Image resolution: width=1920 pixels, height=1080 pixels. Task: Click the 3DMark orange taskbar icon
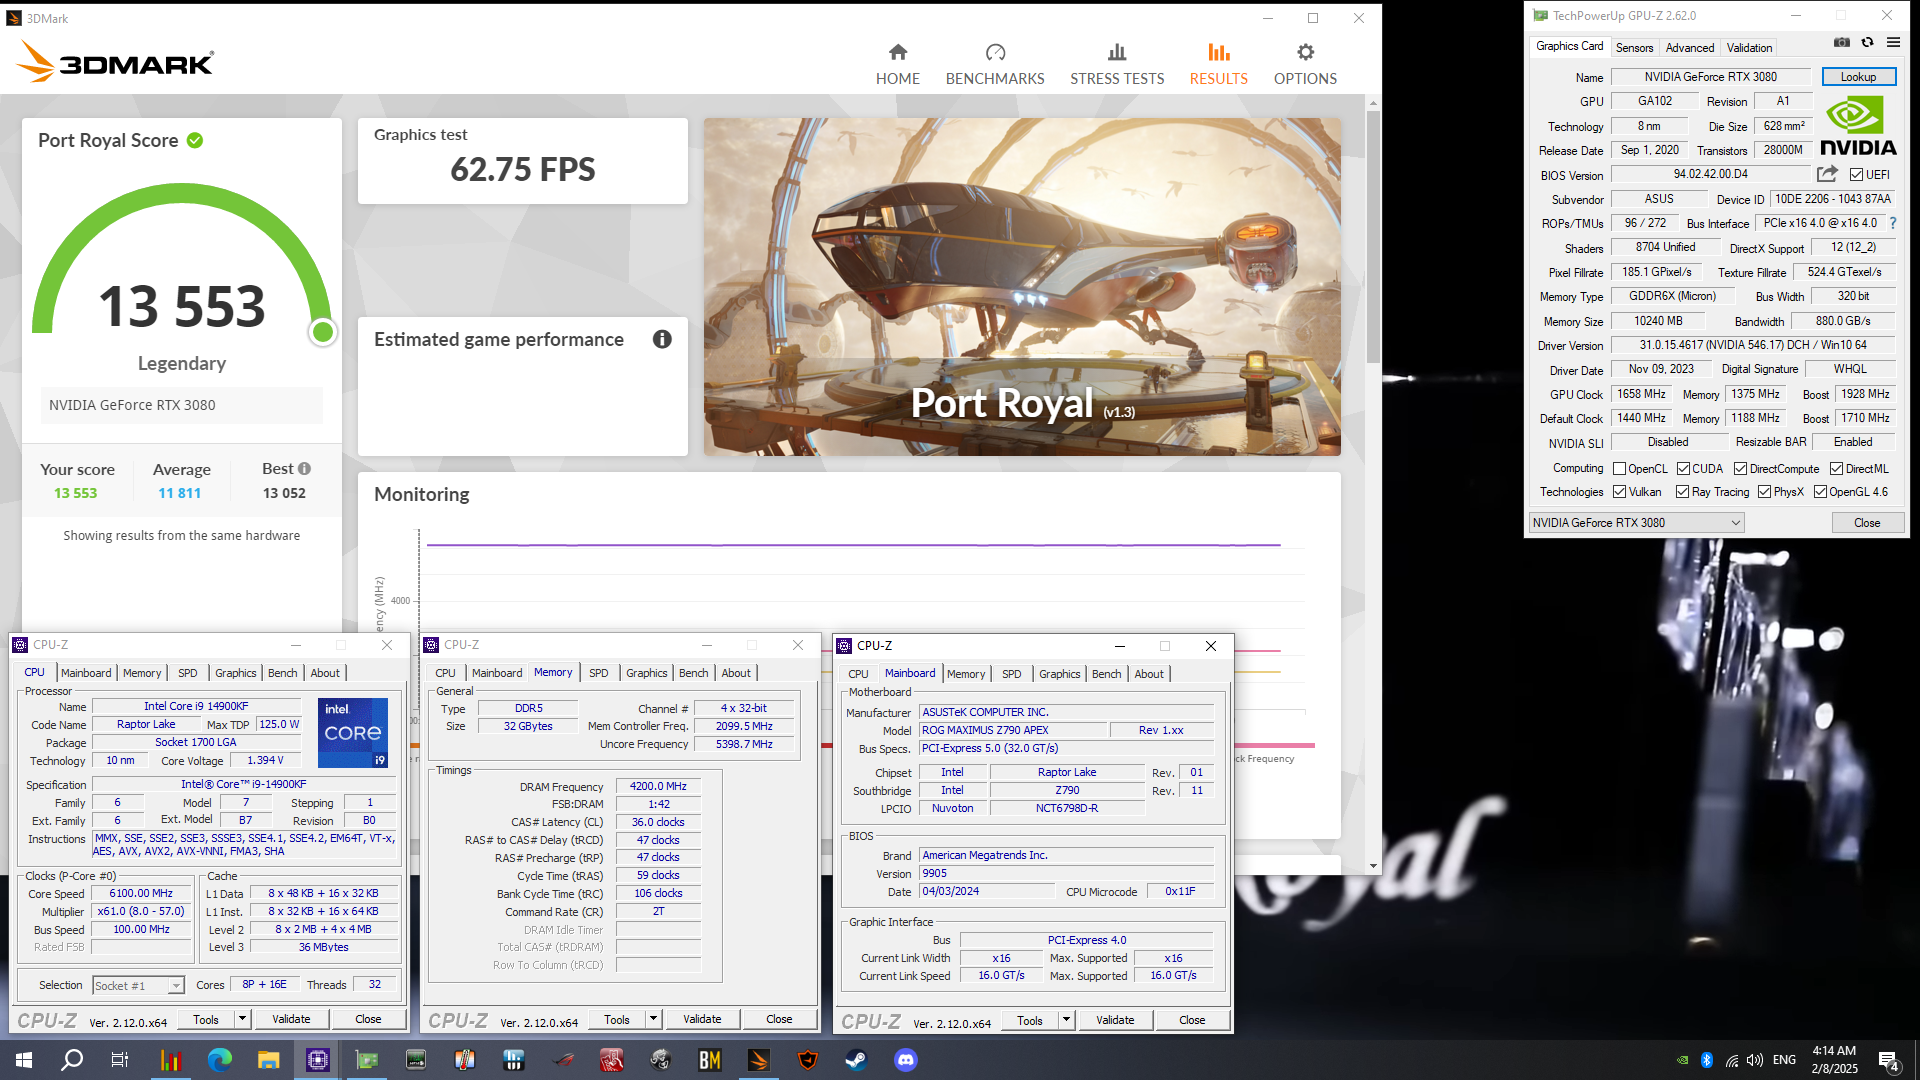(x=758, y=1060)
